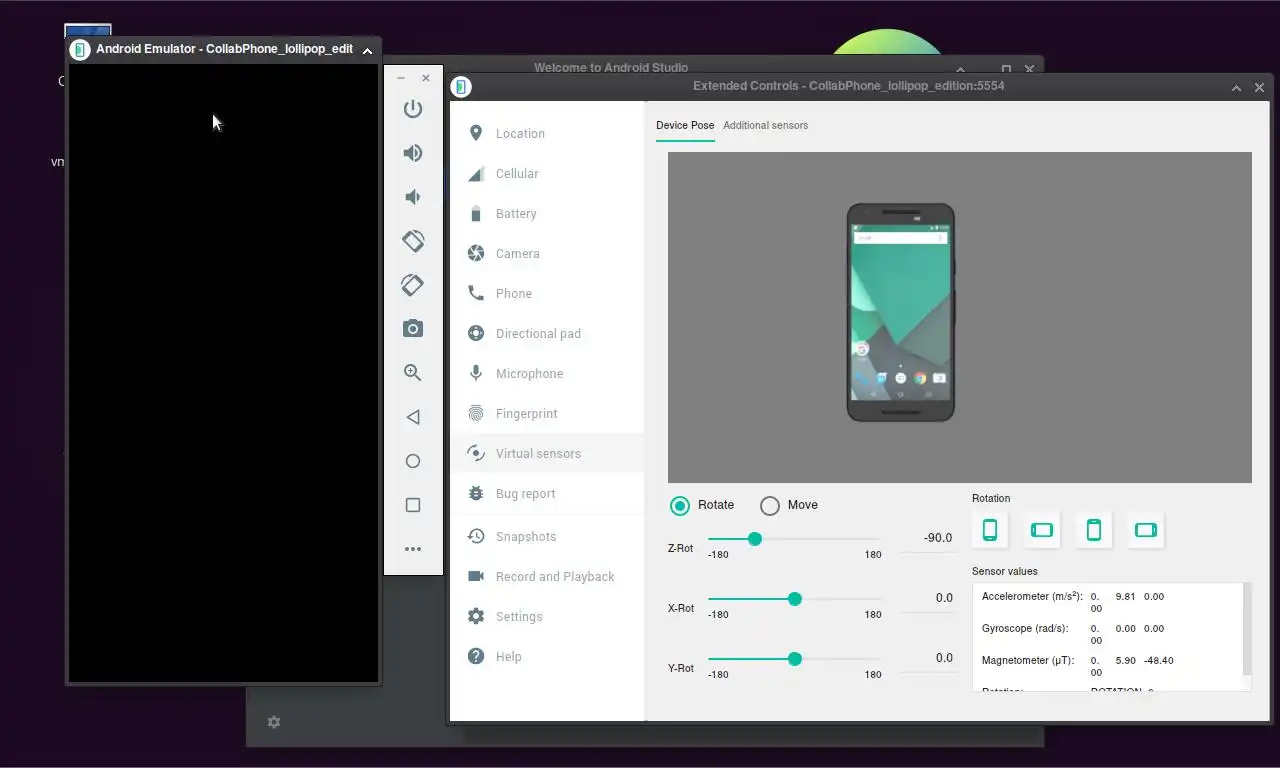Click the '9.81' accelerometer value
This screenshot has width=1280, height=768.
pyautogui.click(x=1126, y=596)
